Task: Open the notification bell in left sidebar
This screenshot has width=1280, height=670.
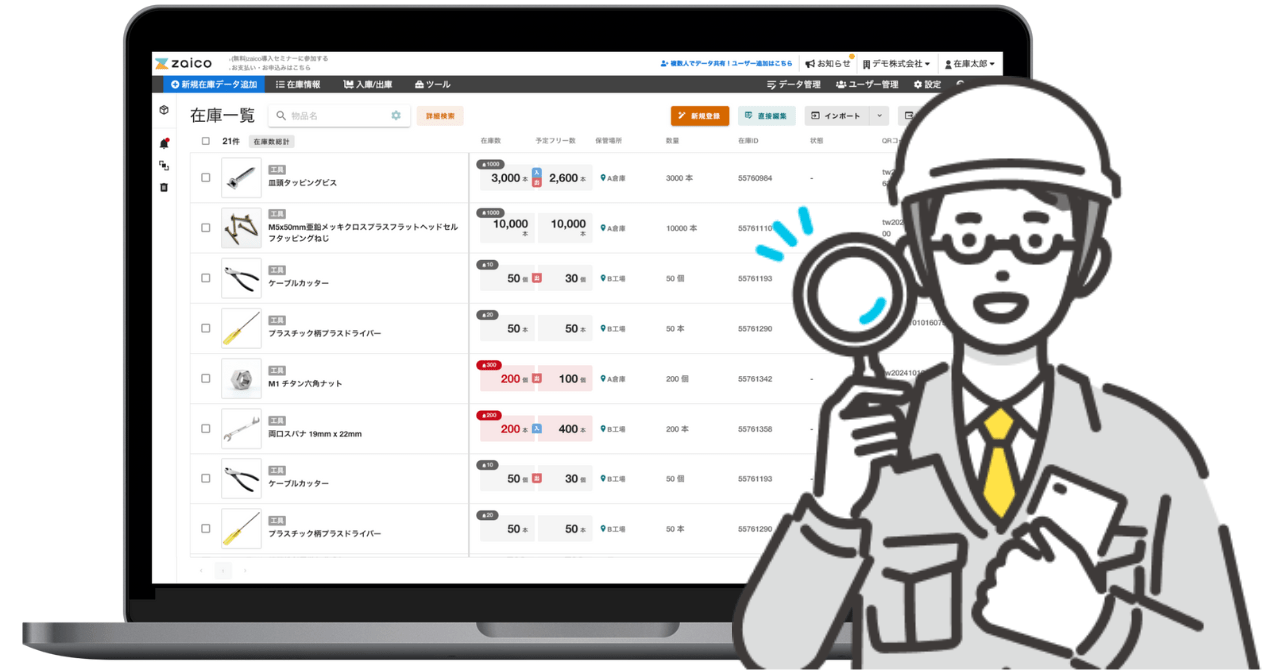Action: [164, 143]
